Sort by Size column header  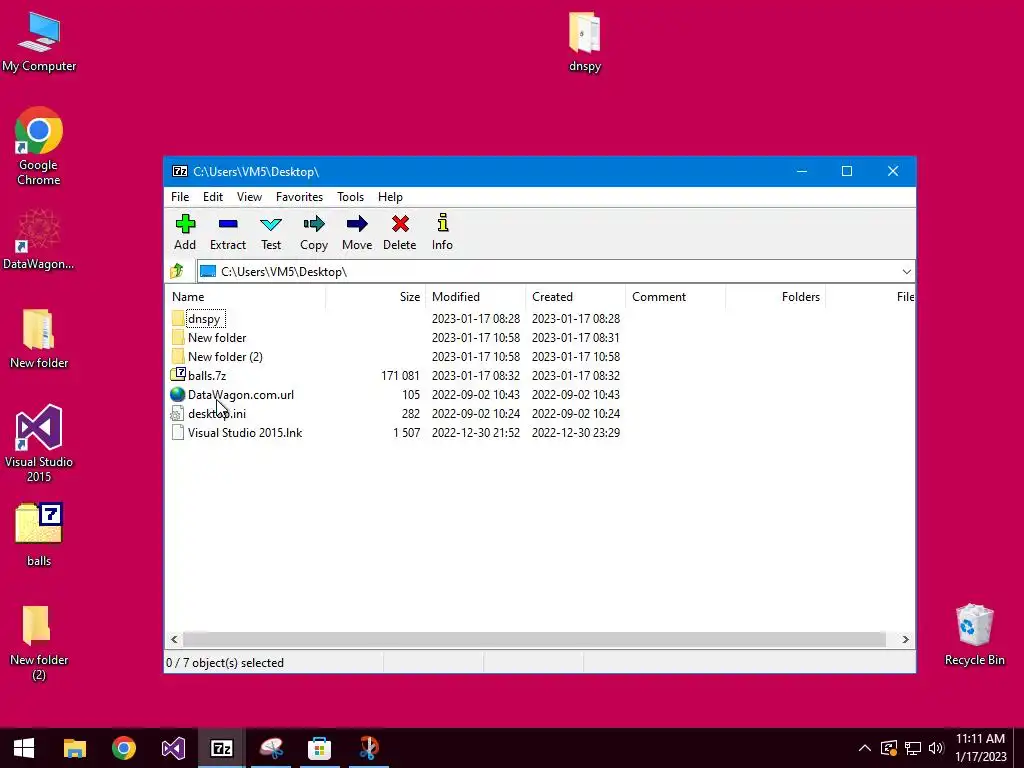click(376, 296)
